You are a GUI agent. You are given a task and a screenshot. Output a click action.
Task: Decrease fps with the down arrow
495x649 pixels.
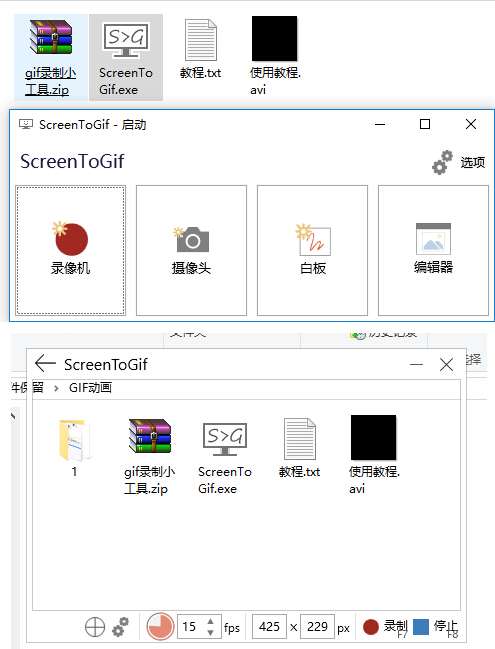point(211,633)
